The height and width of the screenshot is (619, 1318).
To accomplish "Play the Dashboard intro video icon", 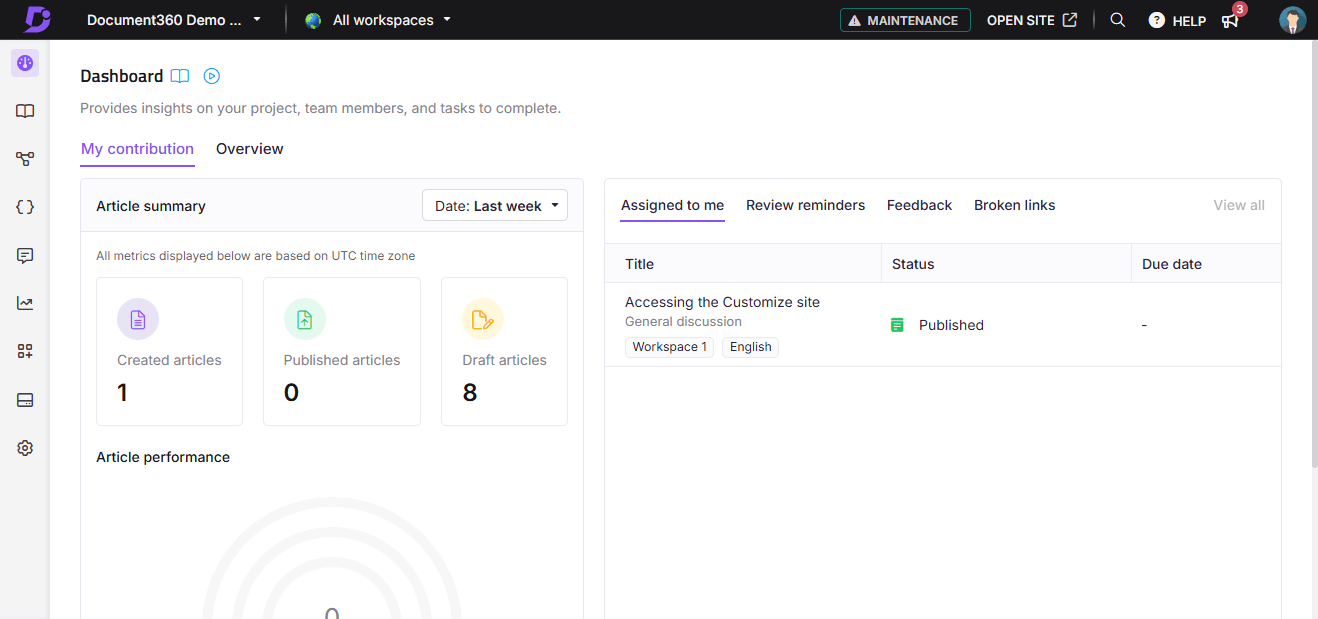I will coord(211,75).
